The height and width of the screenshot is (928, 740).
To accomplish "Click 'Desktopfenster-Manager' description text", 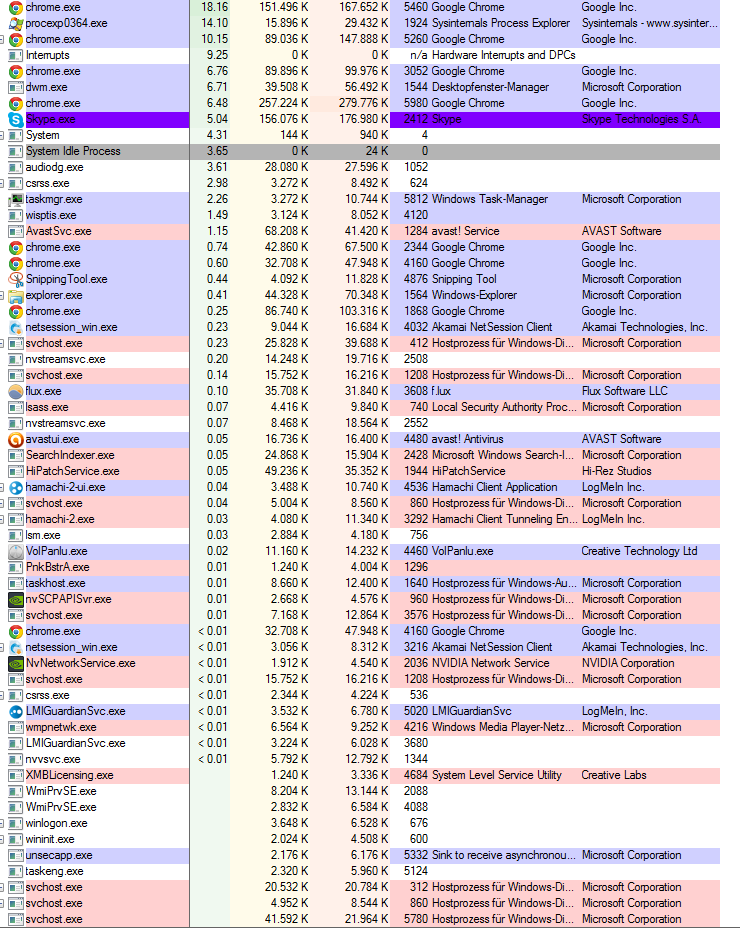I will click(x=490, y=87).
